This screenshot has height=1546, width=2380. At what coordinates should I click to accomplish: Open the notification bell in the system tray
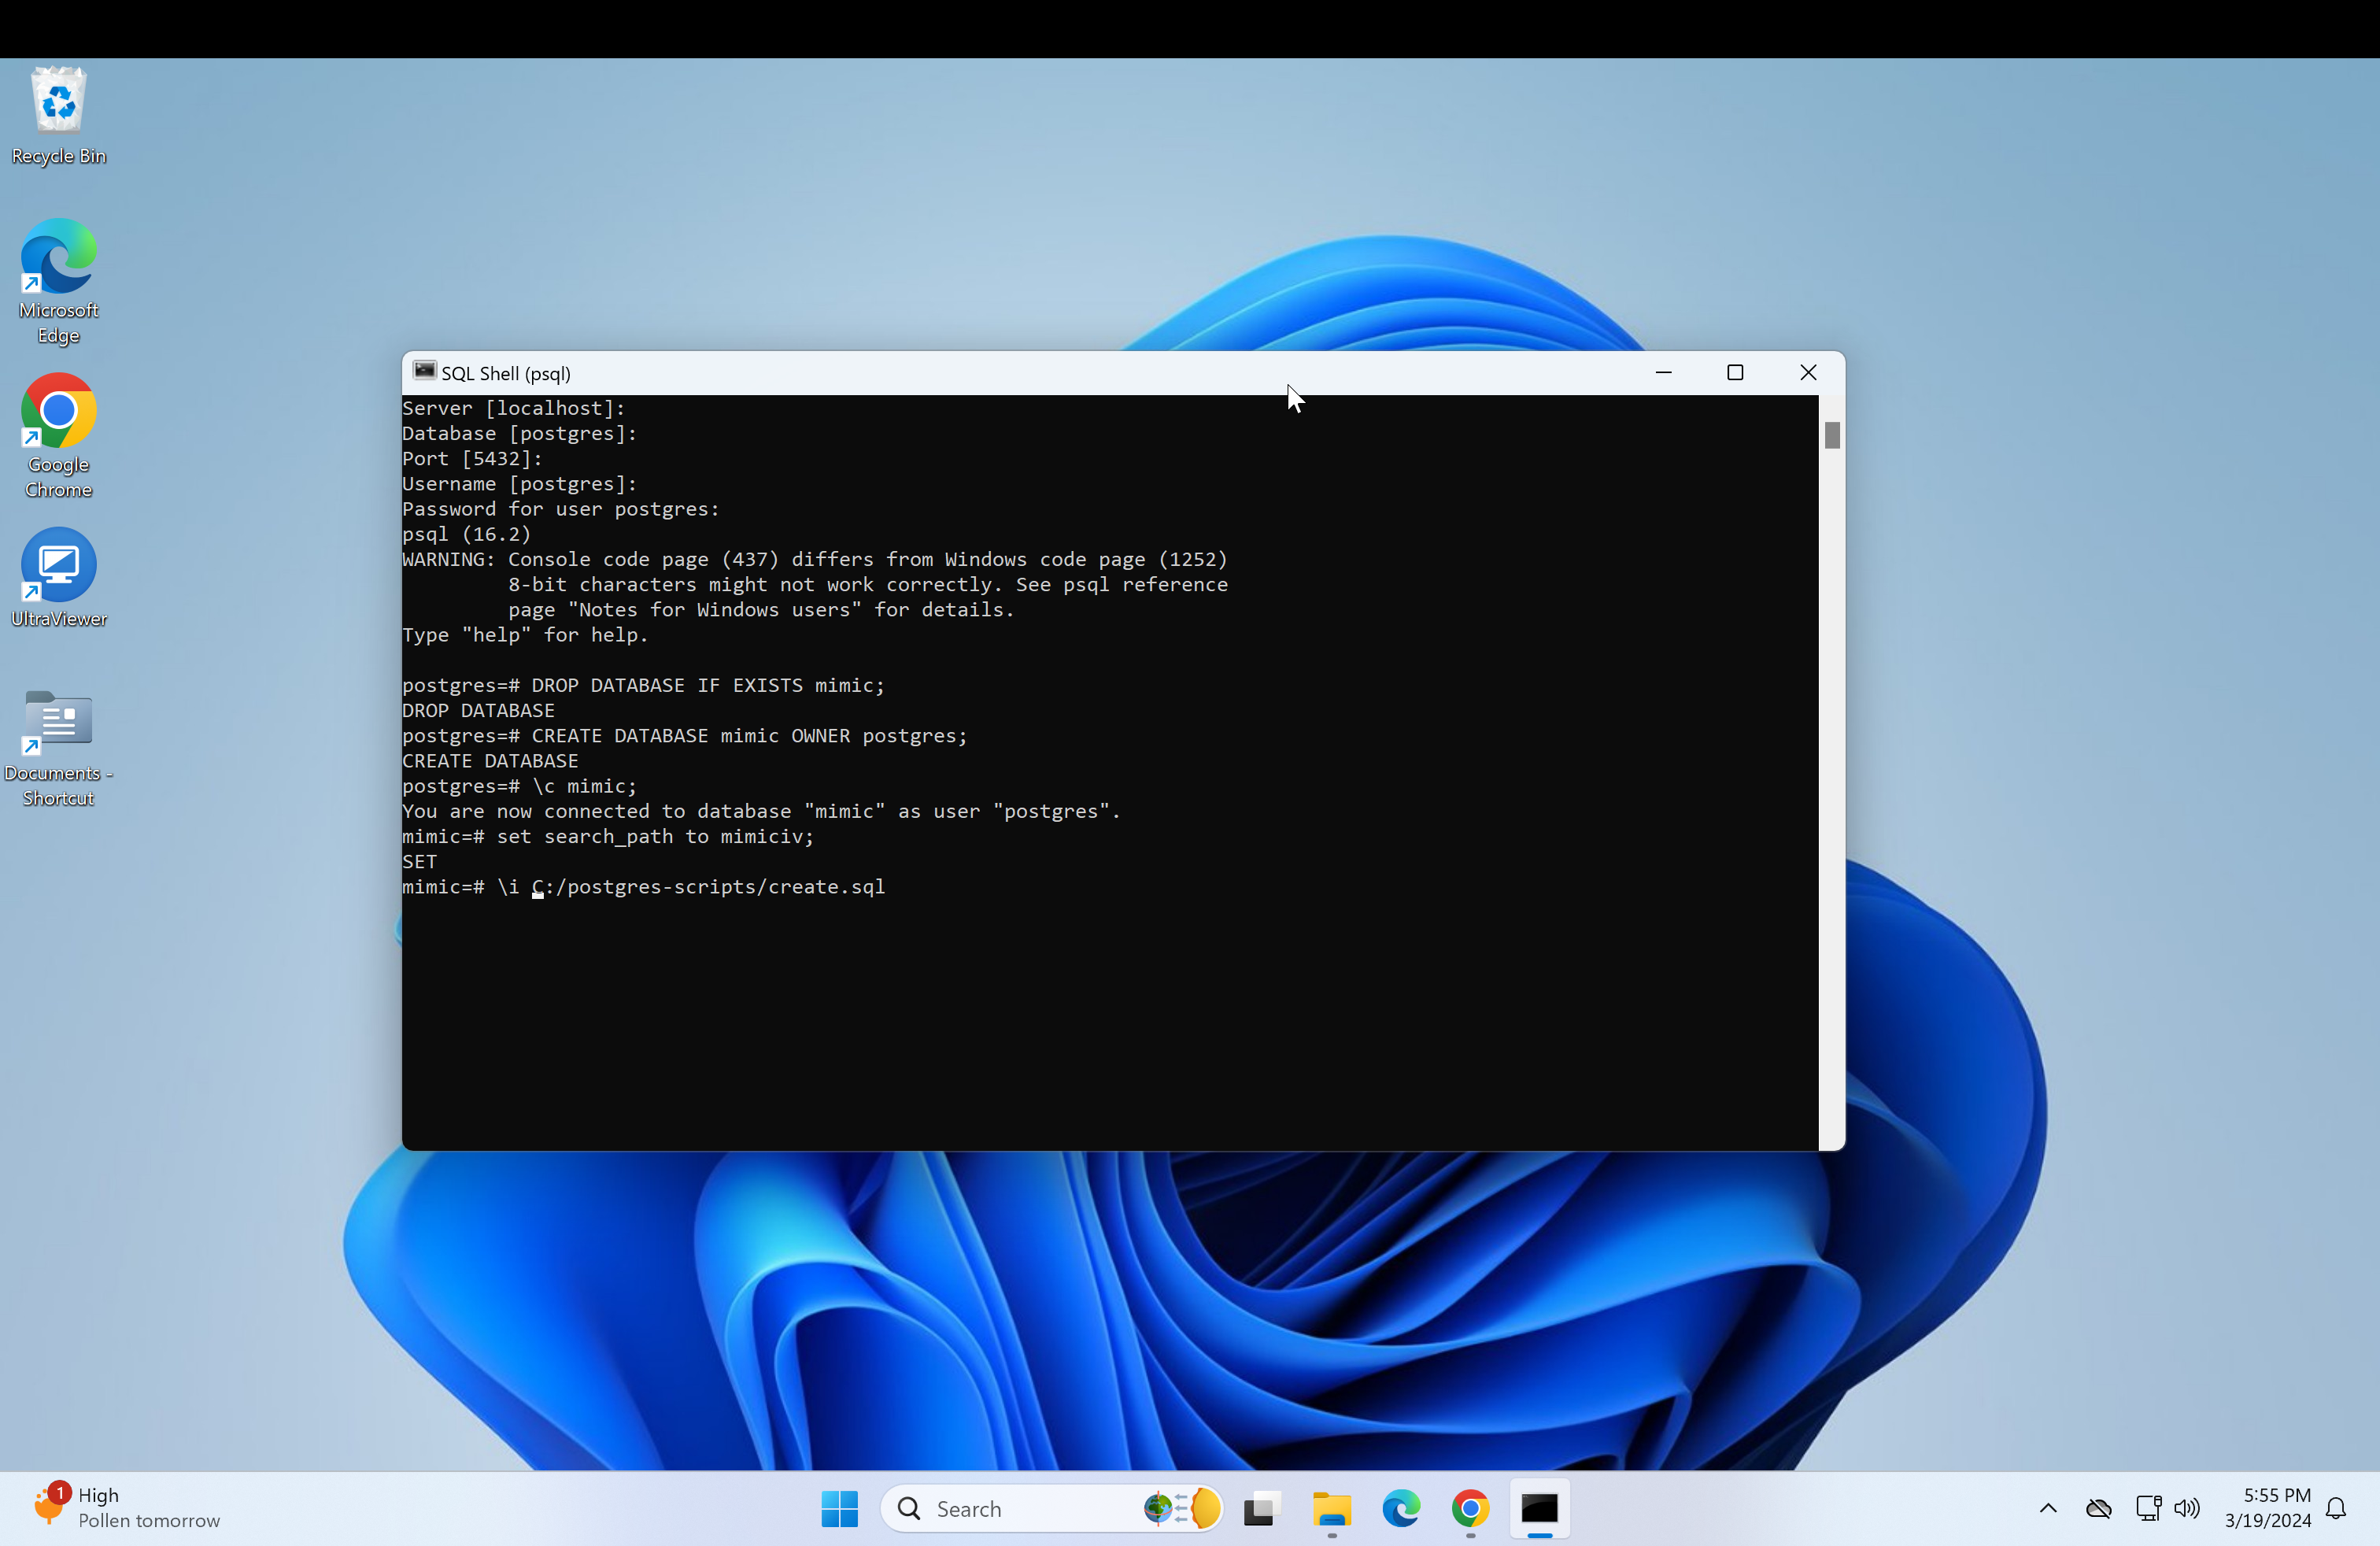pos(2336,1508)
